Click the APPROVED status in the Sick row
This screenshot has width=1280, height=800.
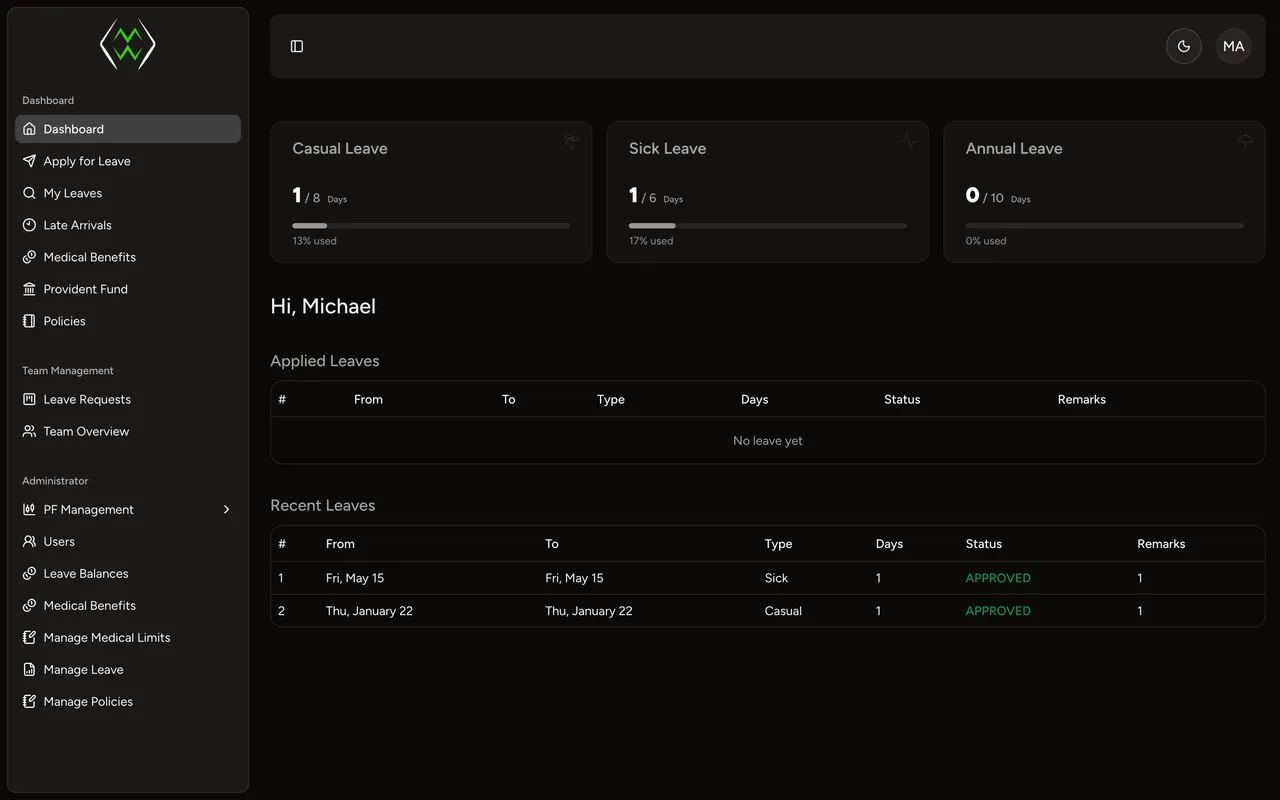pos(998,578)
